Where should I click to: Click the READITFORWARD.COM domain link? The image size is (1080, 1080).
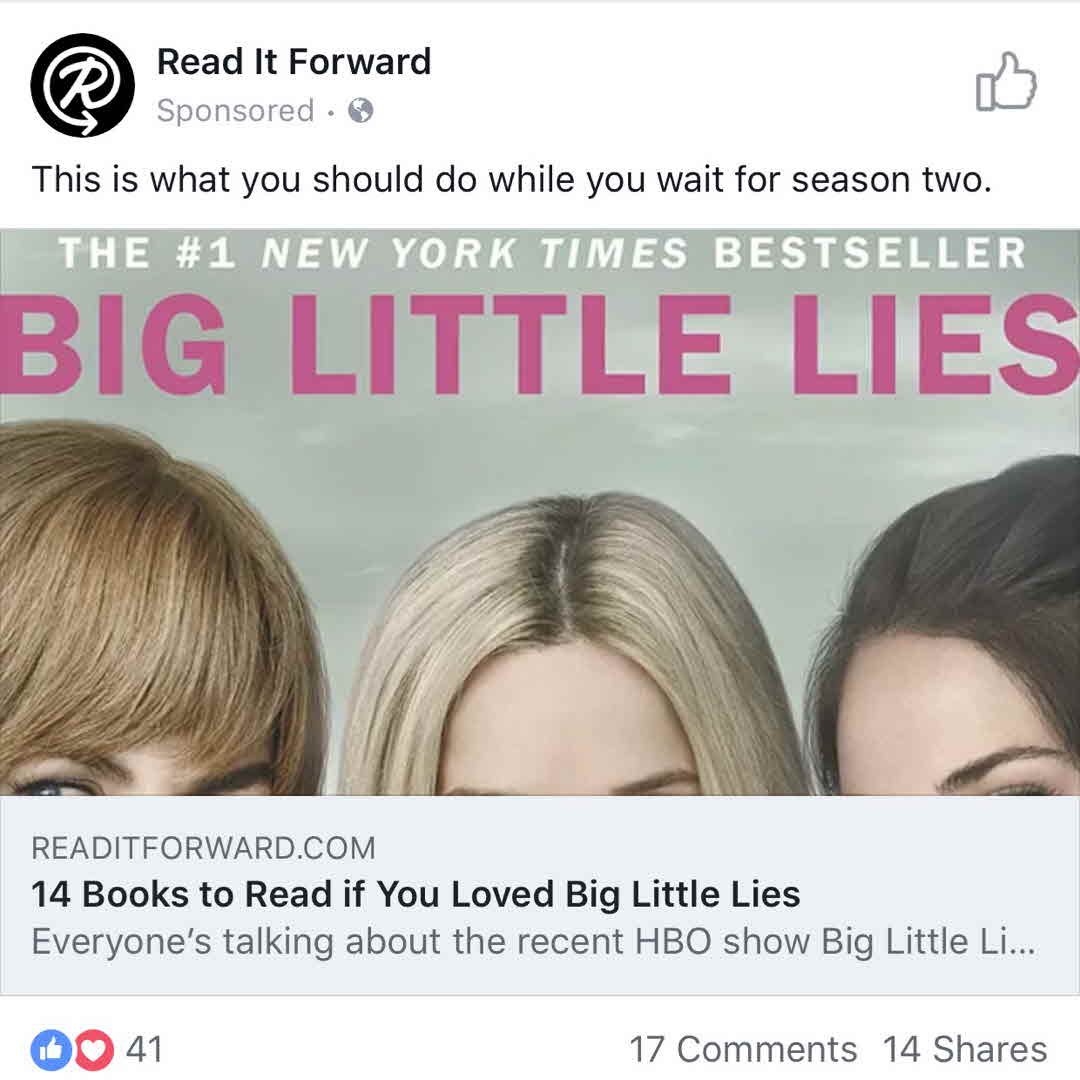[x=204, y=848]
